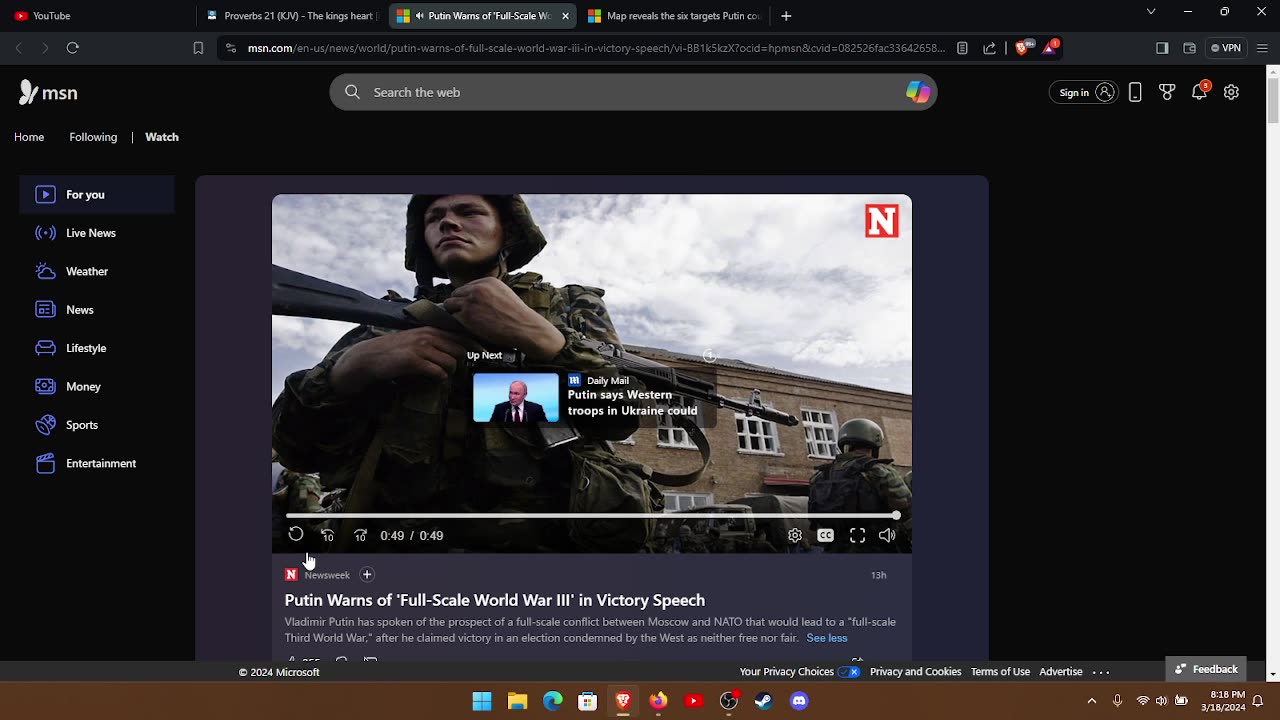Skip forward 10 seconds in the video
The image size is (1280, 720).
point(361,535)
